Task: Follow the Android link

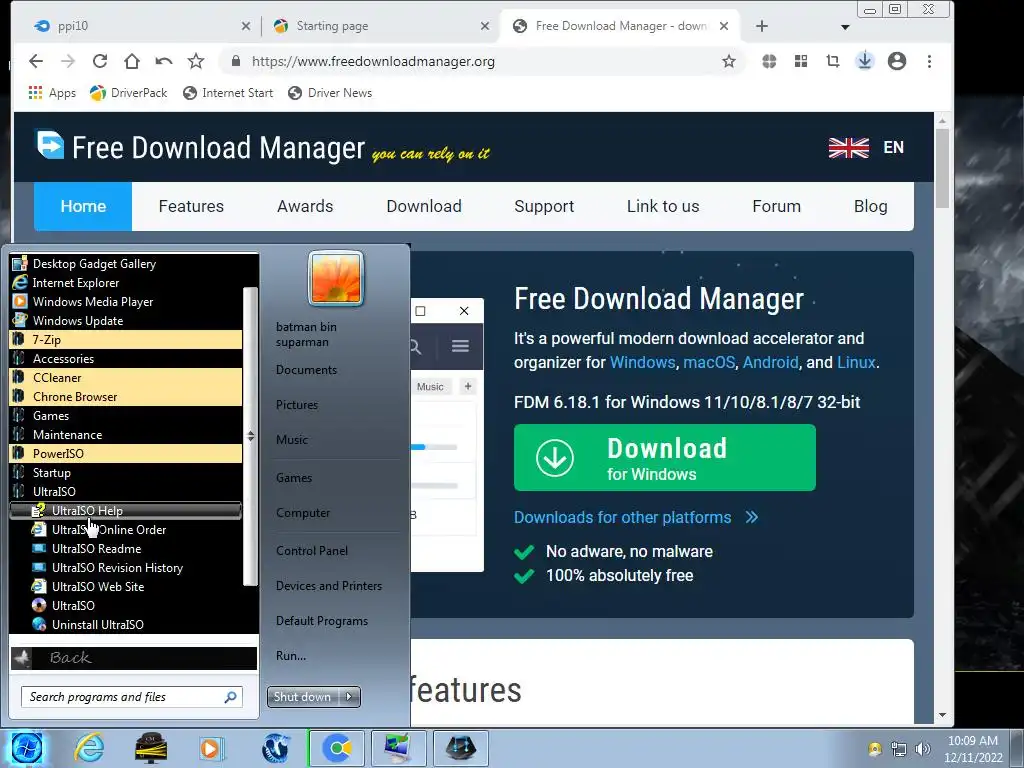Action: tap(771, 362)
